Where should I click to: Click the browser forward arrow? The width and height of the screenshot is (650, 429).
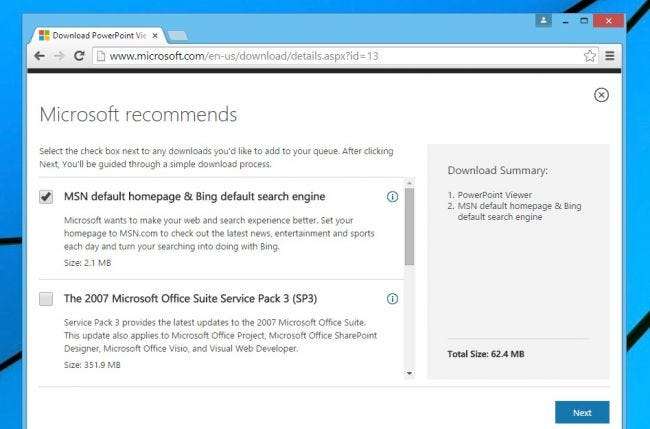59,56
